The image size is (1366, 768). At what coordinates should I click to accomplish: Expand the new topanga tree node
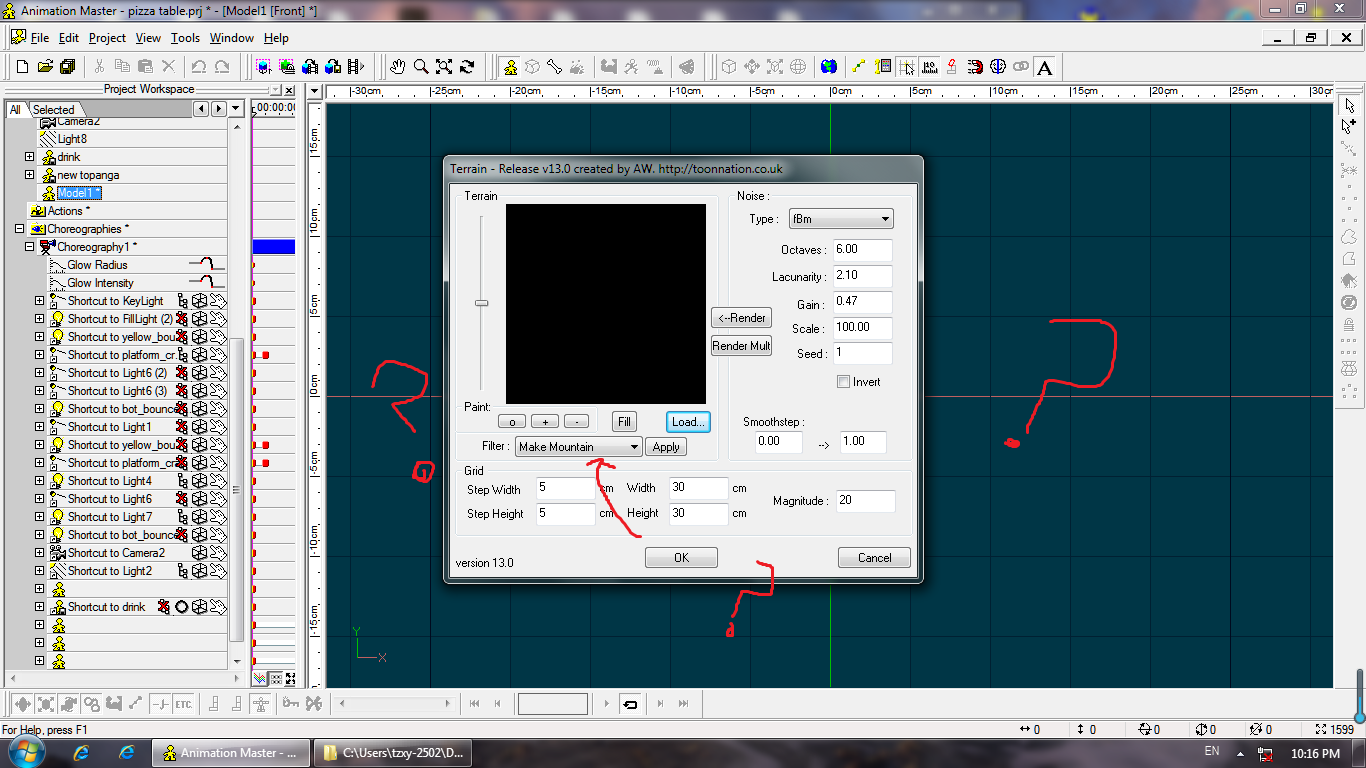29,175
